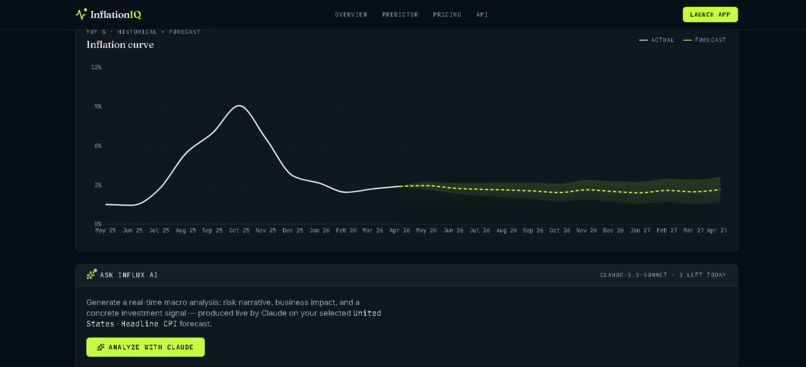Open the Pricing nav link
The width and height of the screenshot is (806, 367).
pos(447,15)
